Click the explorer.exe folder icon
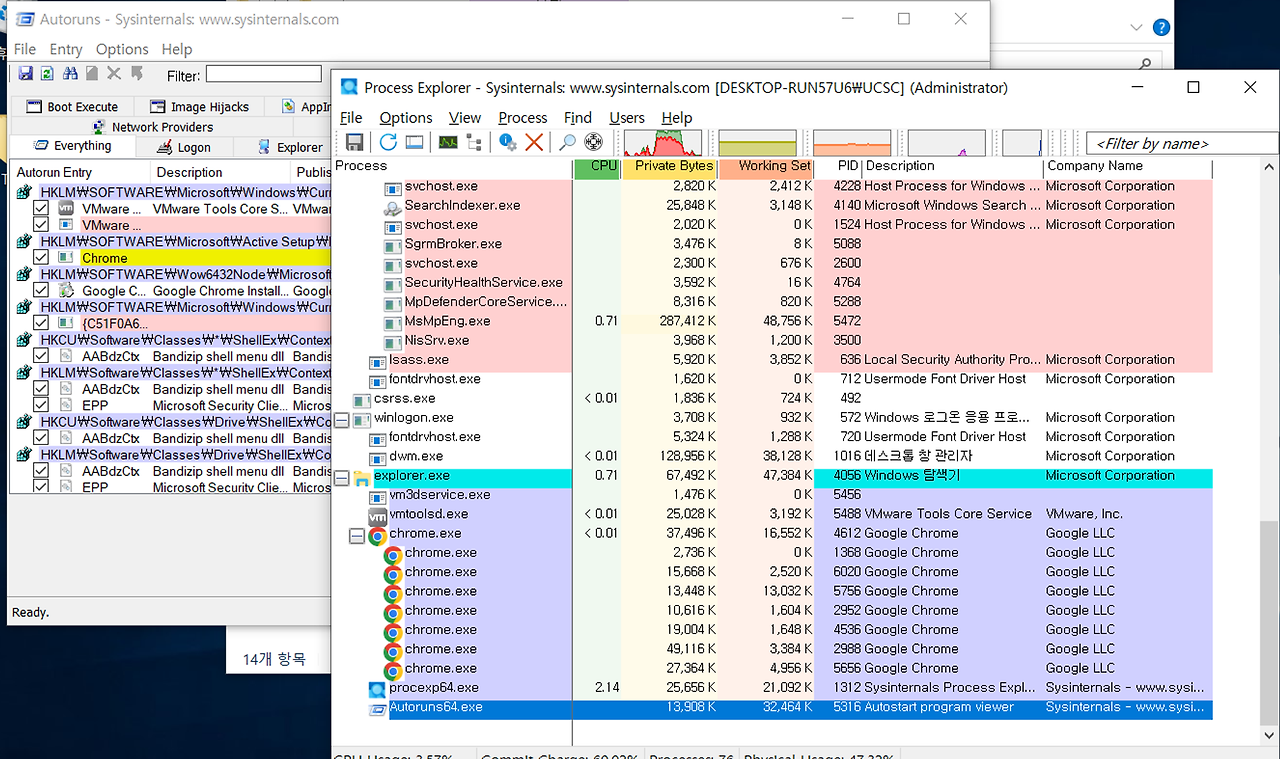 [362, 477]
